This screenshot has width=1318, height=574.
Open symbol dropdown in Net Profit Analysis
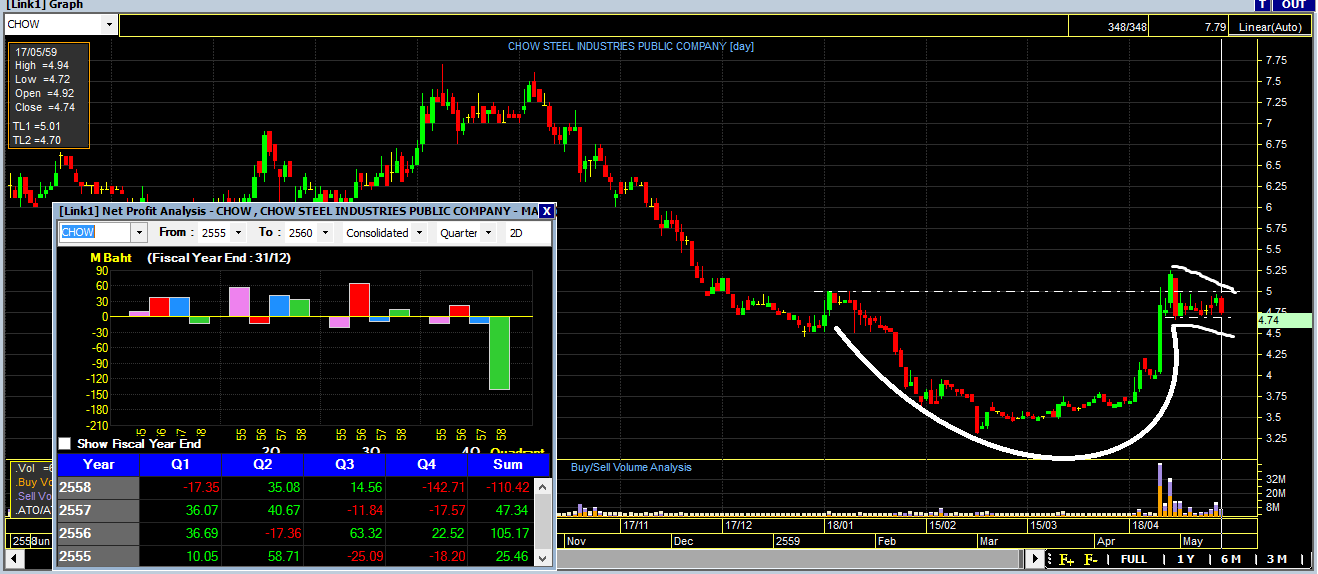[139, 232]
